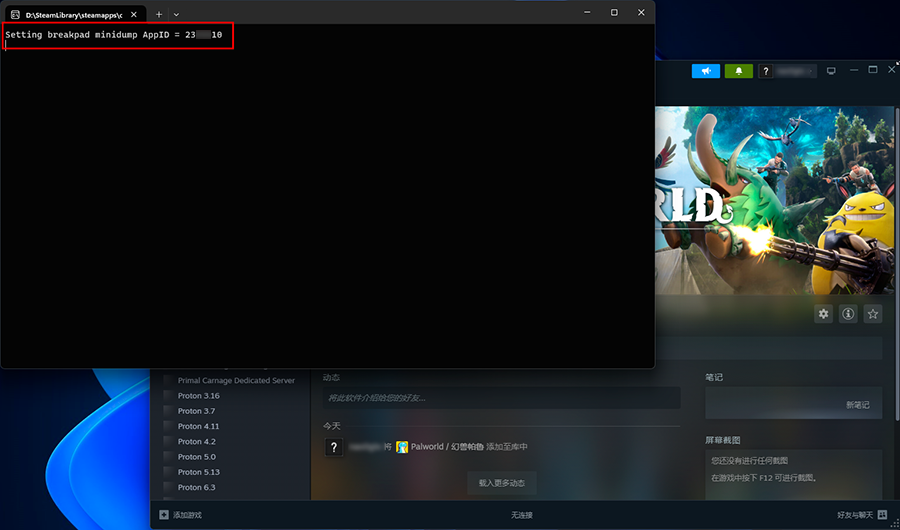This screenshot has width=900, height=530.
Task: Click the terminal output line about breakpad minidump
Action: click(x=114, y=35)
